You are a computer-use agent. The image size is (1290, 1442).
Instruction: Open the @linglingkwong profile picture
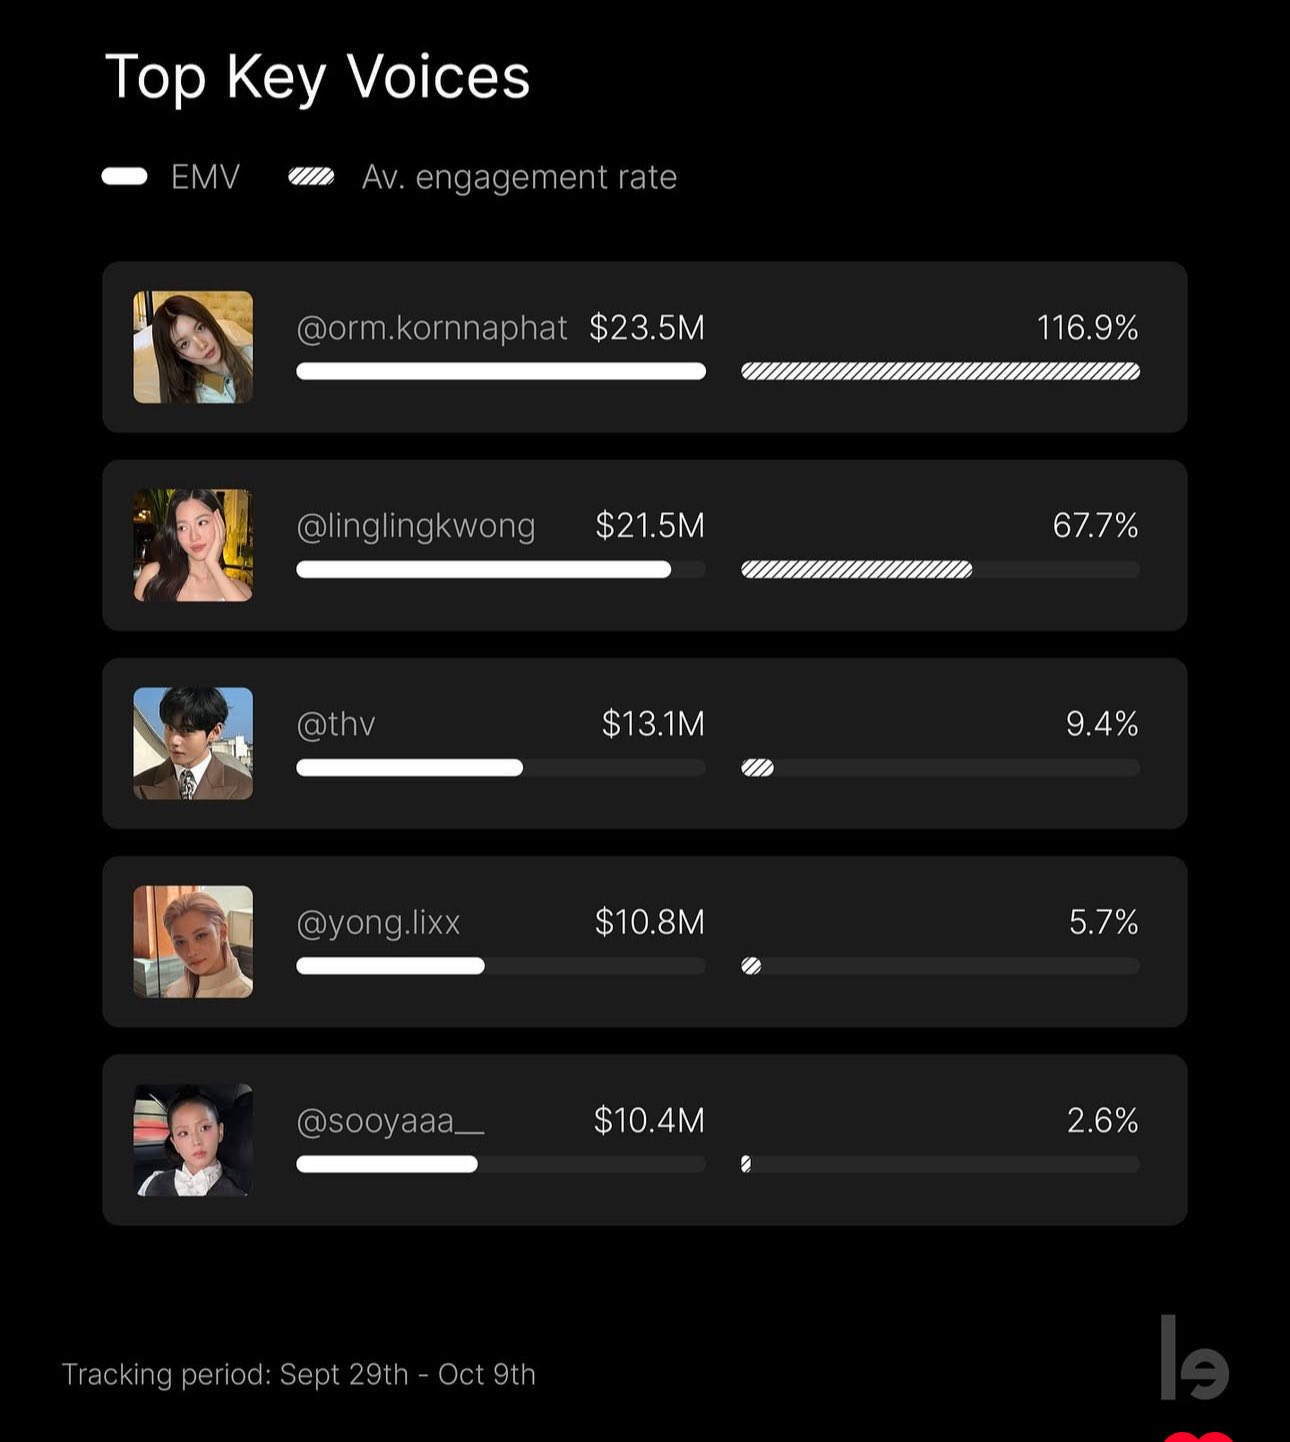[x=193, y=545]
